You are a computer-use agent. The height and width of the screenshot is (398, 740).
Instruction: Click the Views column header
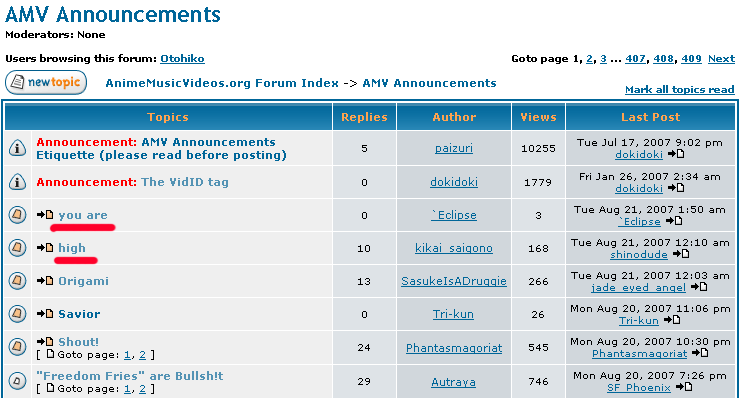[x=538, y=117]
